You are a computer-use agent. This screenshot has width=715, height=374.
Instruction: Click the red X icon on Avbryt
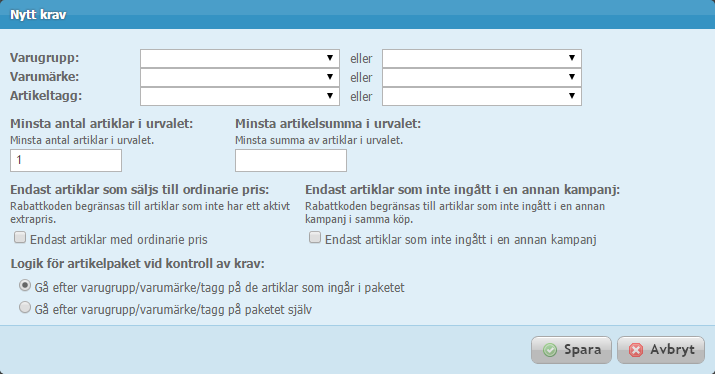tap(636, 350)
